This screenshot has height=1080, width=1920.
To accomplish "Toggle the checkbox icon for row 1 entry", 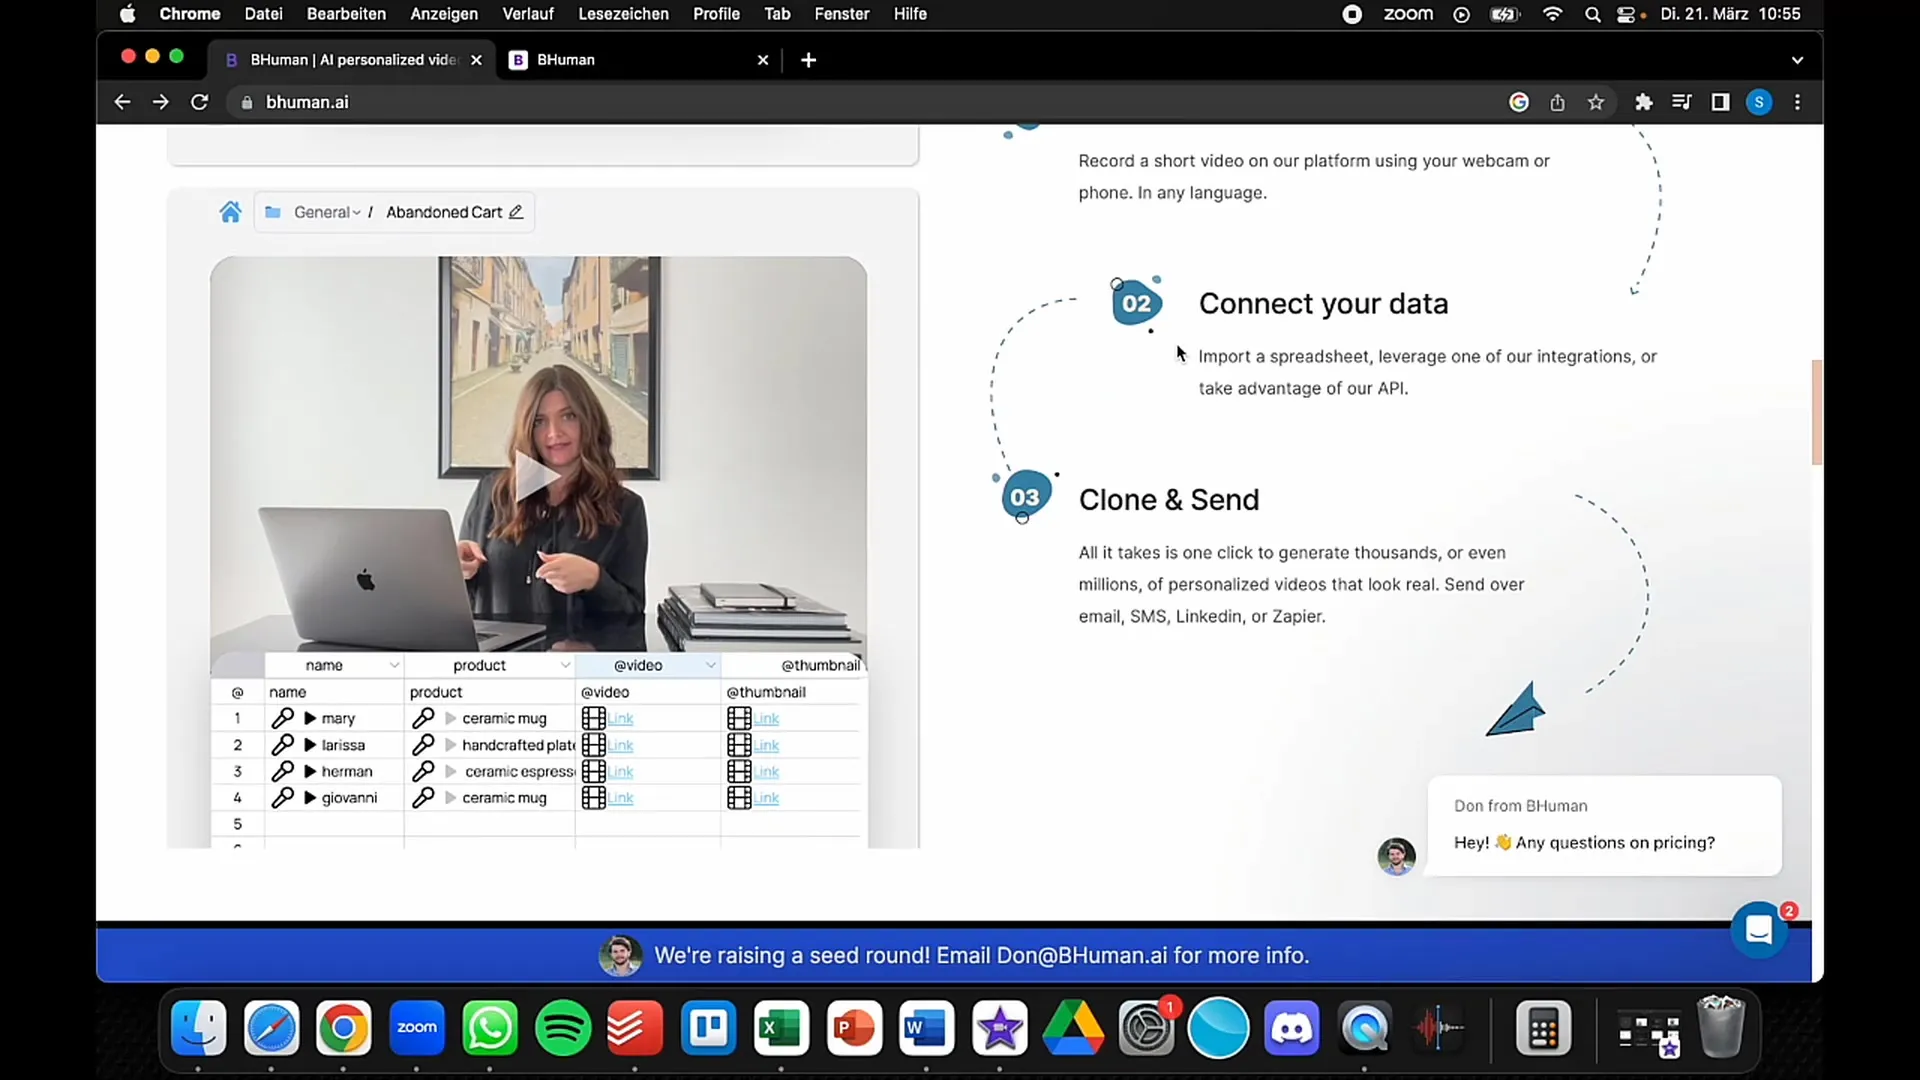I will pyautogui.click(x=237, y=717).
